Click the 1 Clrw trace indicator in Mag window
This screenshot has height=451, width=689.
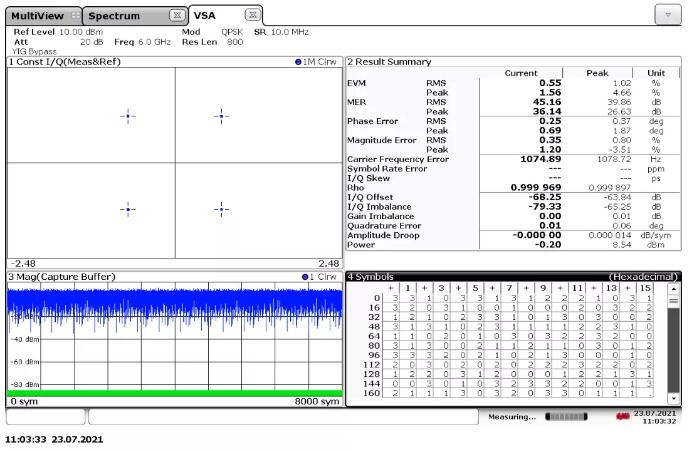pyautogui.click(x=319, y=277)
